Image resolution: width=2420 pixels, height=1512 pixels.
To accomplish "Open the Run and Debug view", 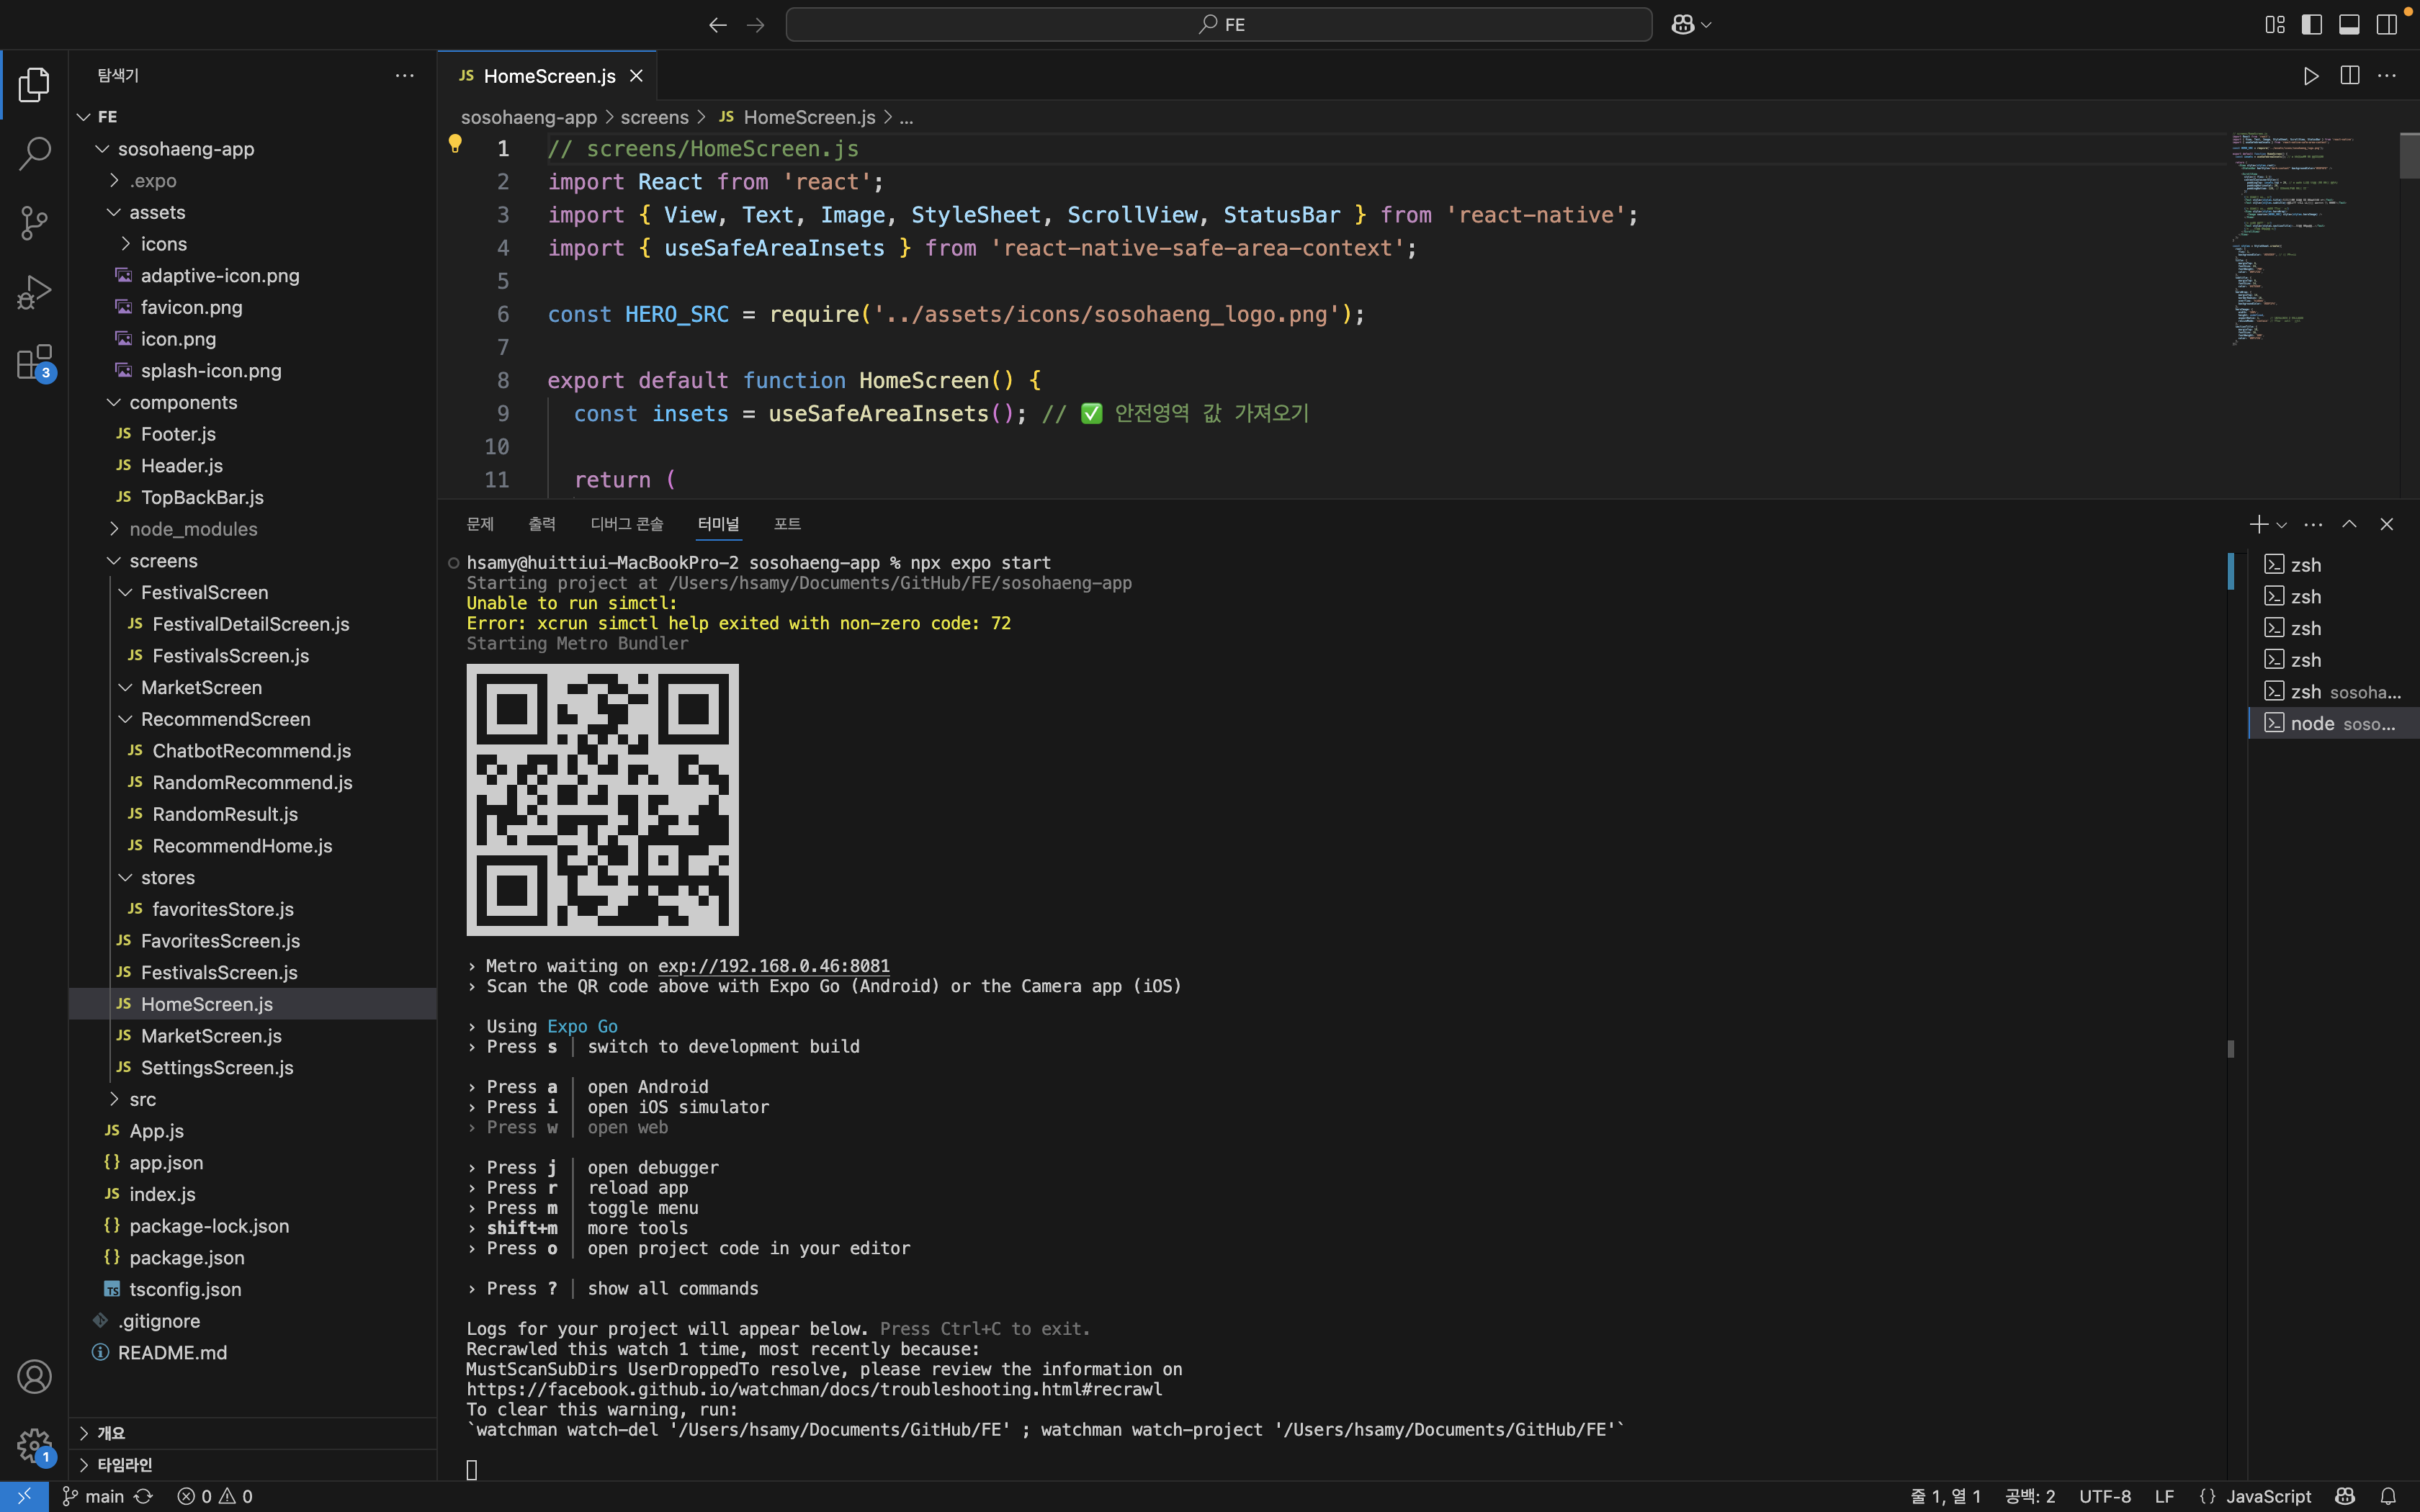I will coord(34,293).
